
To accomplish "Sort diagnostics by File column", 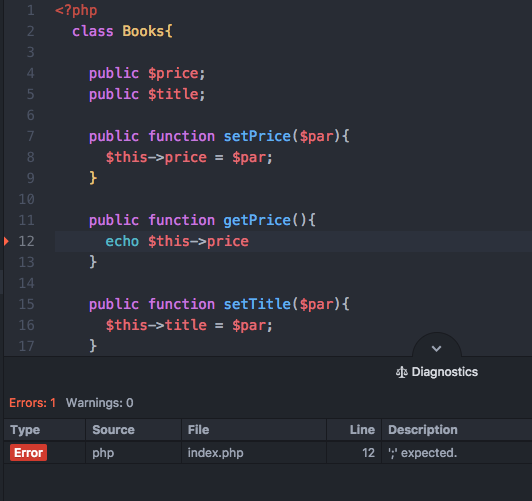I will tap(198, 430).
